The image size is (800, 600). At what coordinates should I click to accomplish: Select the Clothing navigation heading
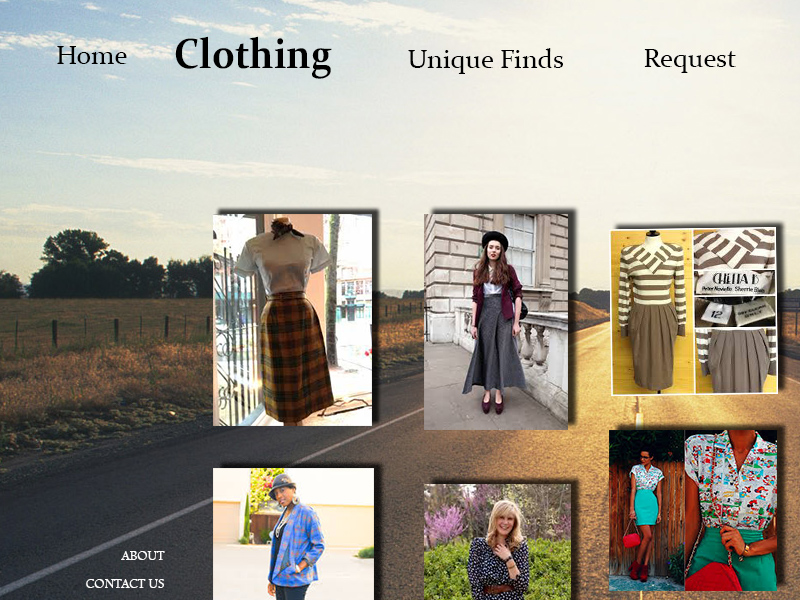point(253,56)
